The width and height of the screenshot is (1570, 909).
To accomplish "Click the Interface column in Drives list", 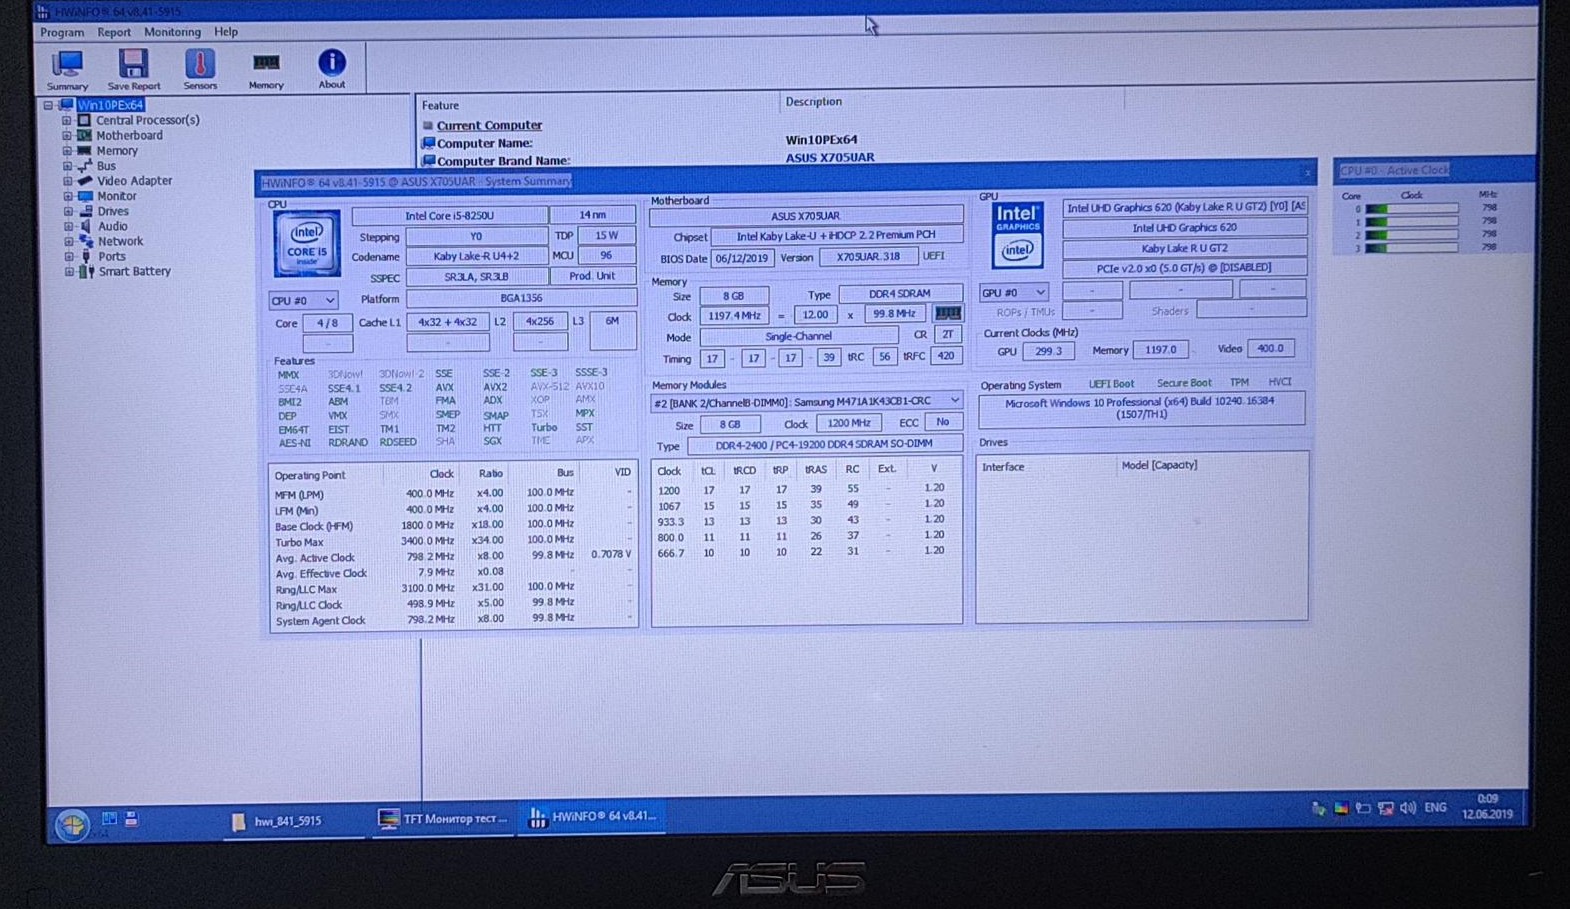I will (x=1003, y=467).
